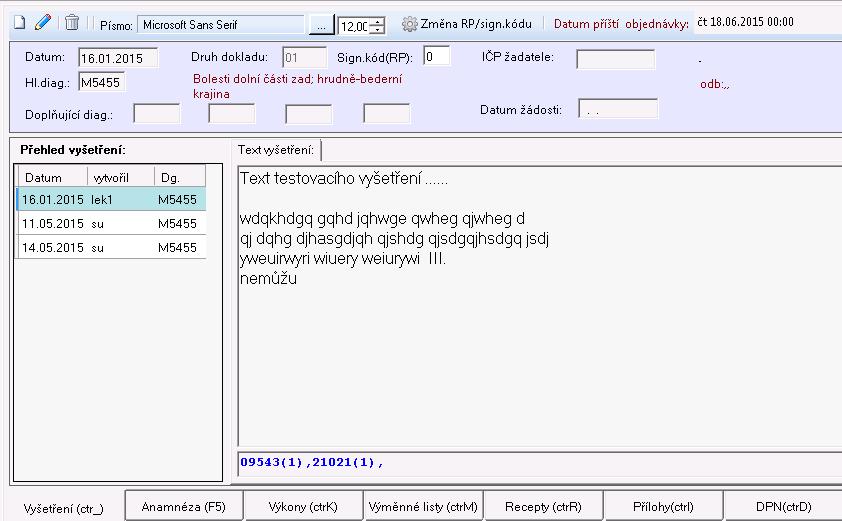Open the Recepty (ctrR) tab
Image resolution: width=842 pixels, height=521 pixels.
[543, 506]
